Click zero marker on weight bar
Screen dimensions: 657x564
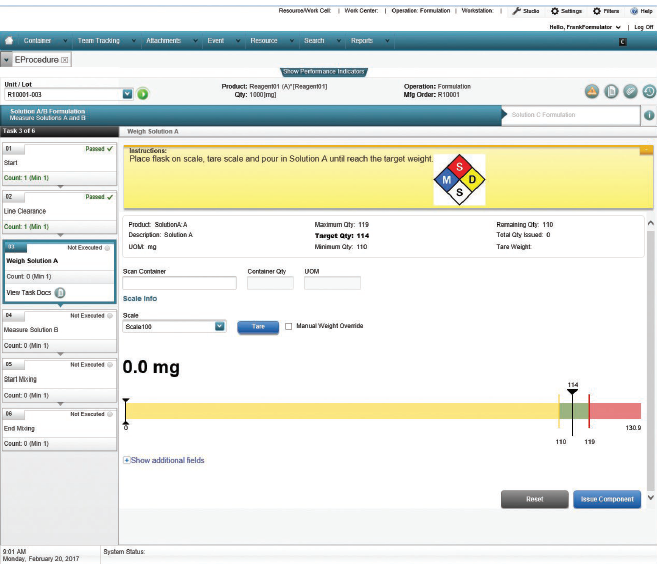[126, 412]
